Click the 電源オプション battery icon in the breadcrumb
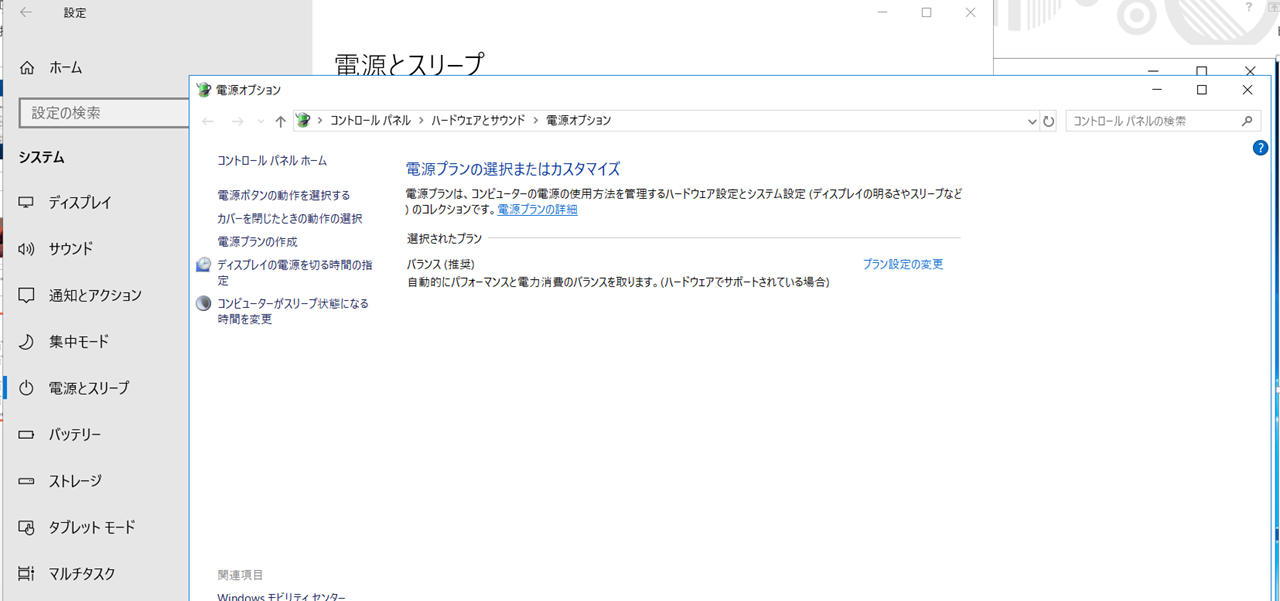1280x601 pixels. tap(300, 120)
